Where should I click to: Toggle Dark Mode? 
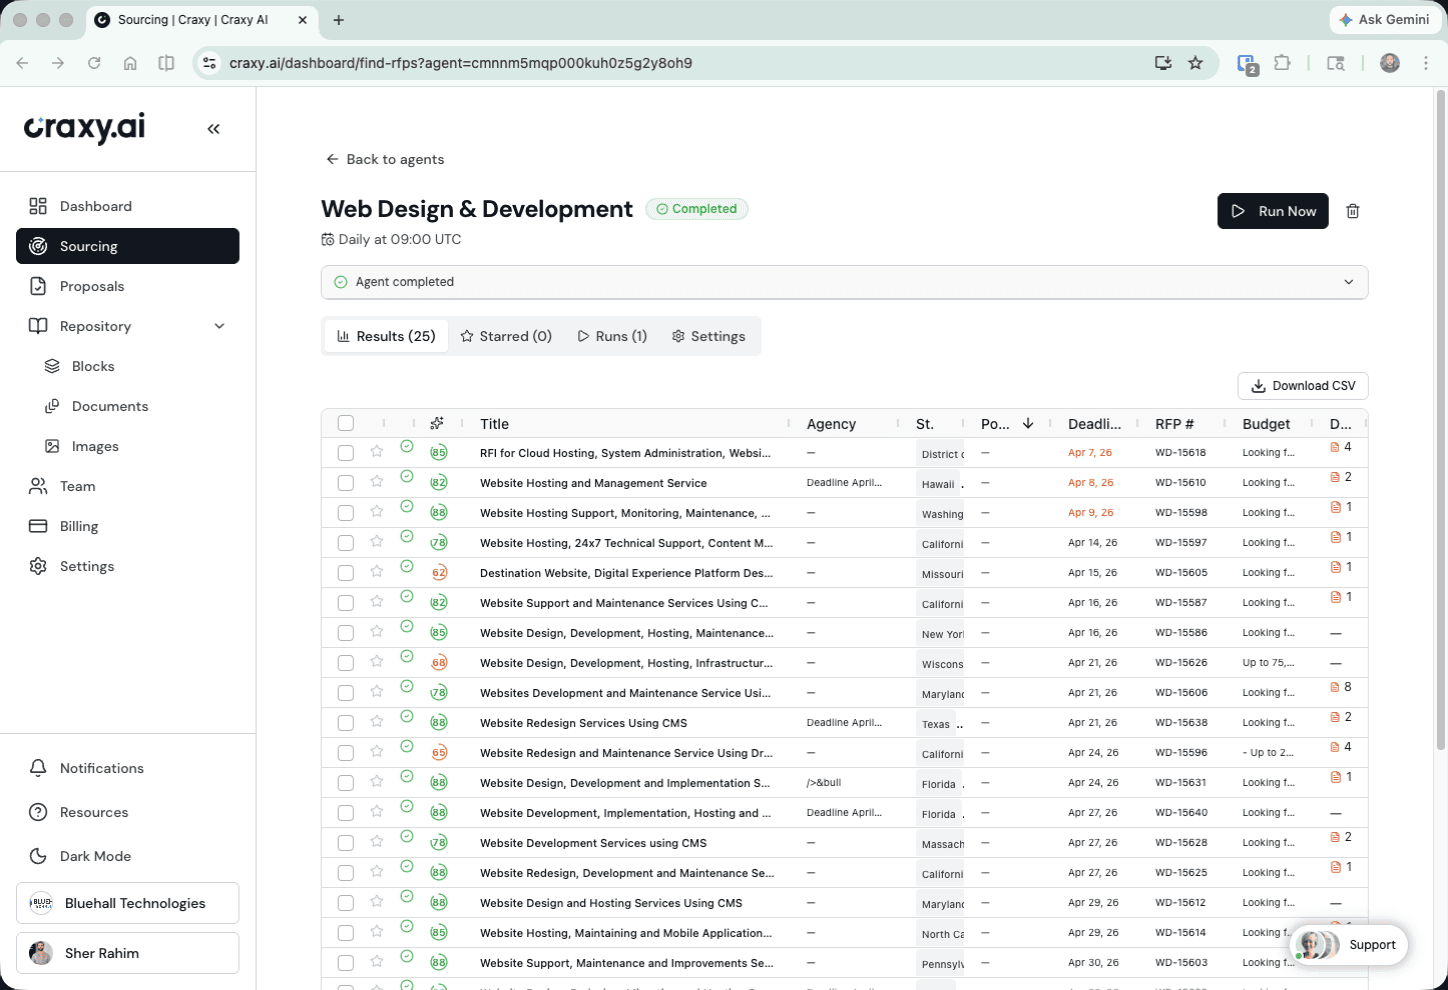pyautogui.click(x=127, y=856)
